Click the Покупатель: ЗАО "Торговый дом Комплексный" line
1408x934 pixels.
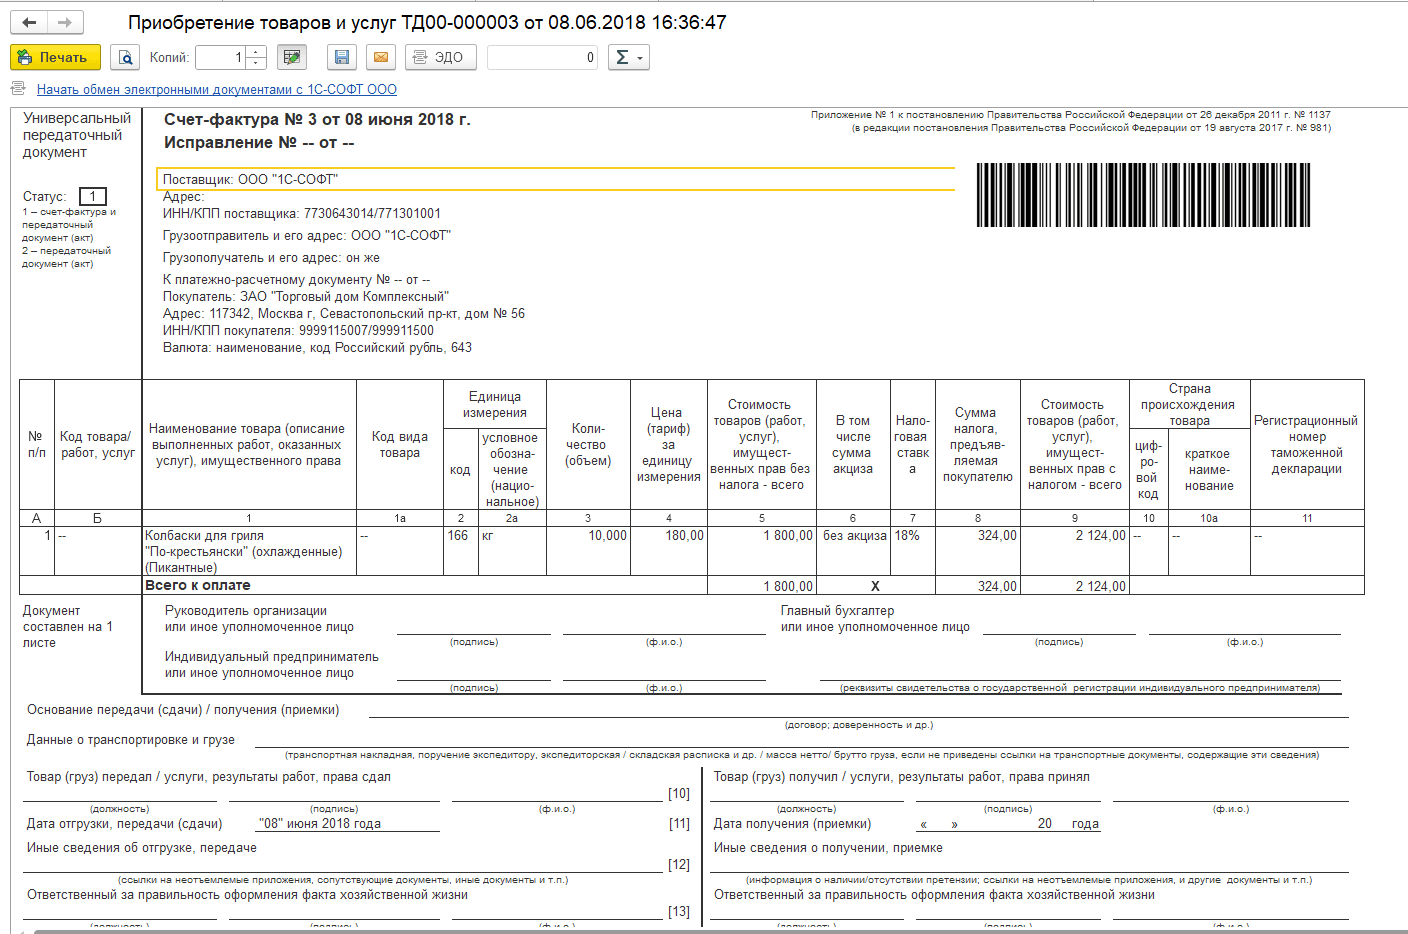306,296
